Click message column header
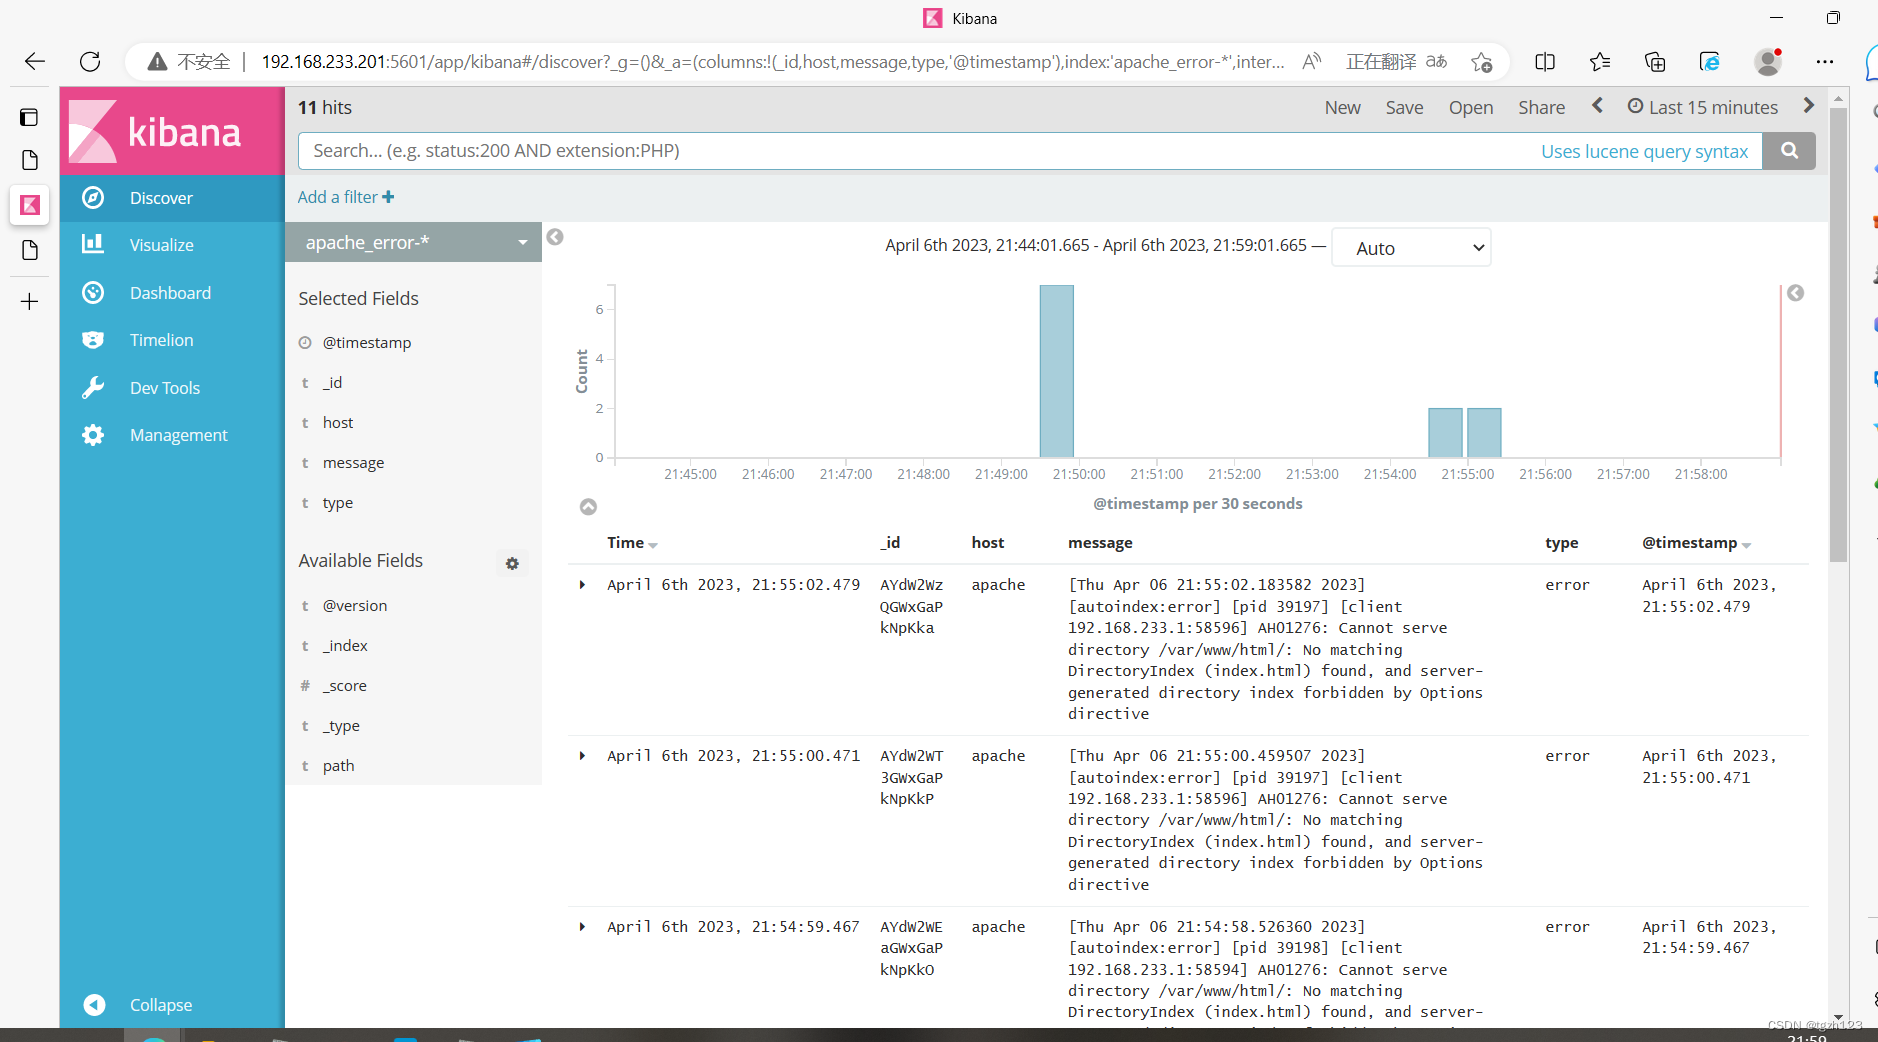 (1100, 543)
